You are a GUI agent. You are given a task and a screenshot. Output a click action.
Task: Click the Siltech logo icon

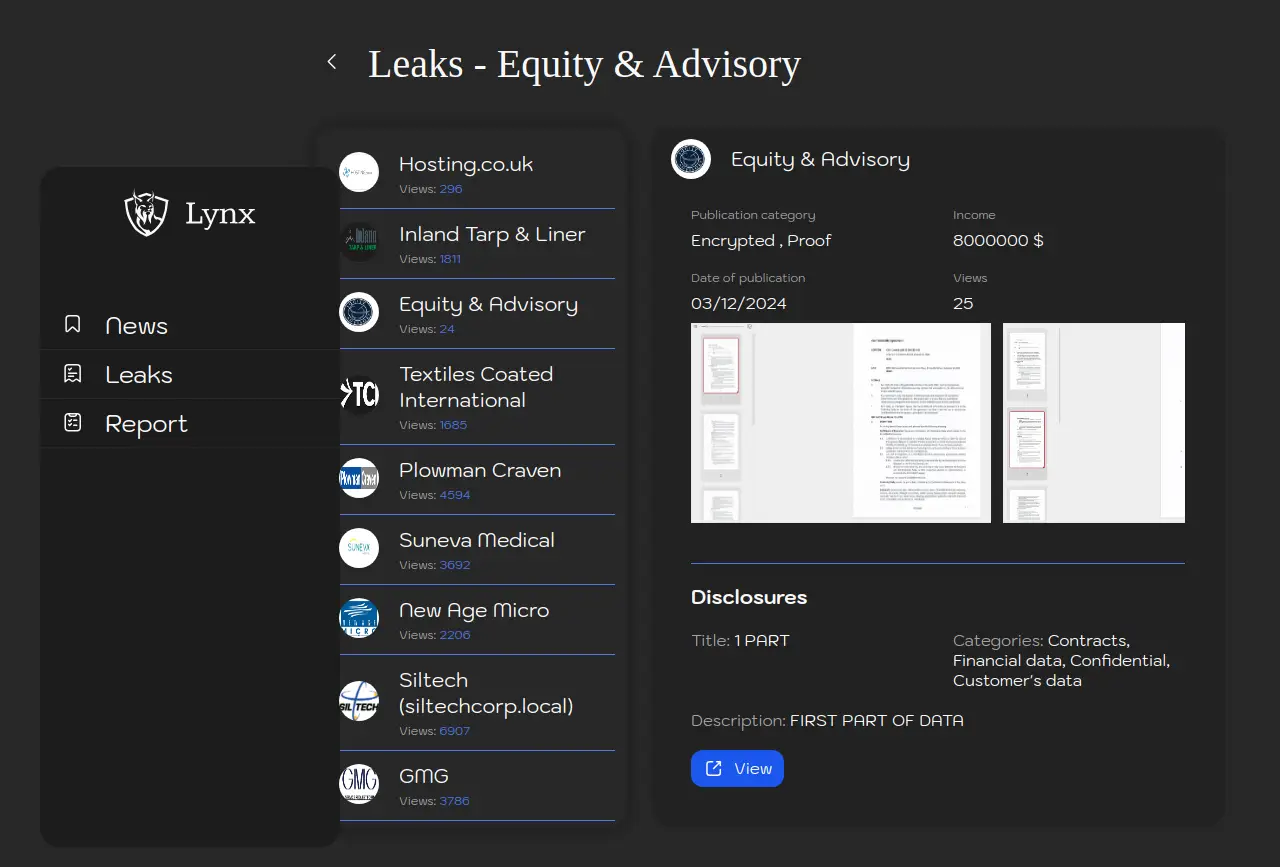359,700
